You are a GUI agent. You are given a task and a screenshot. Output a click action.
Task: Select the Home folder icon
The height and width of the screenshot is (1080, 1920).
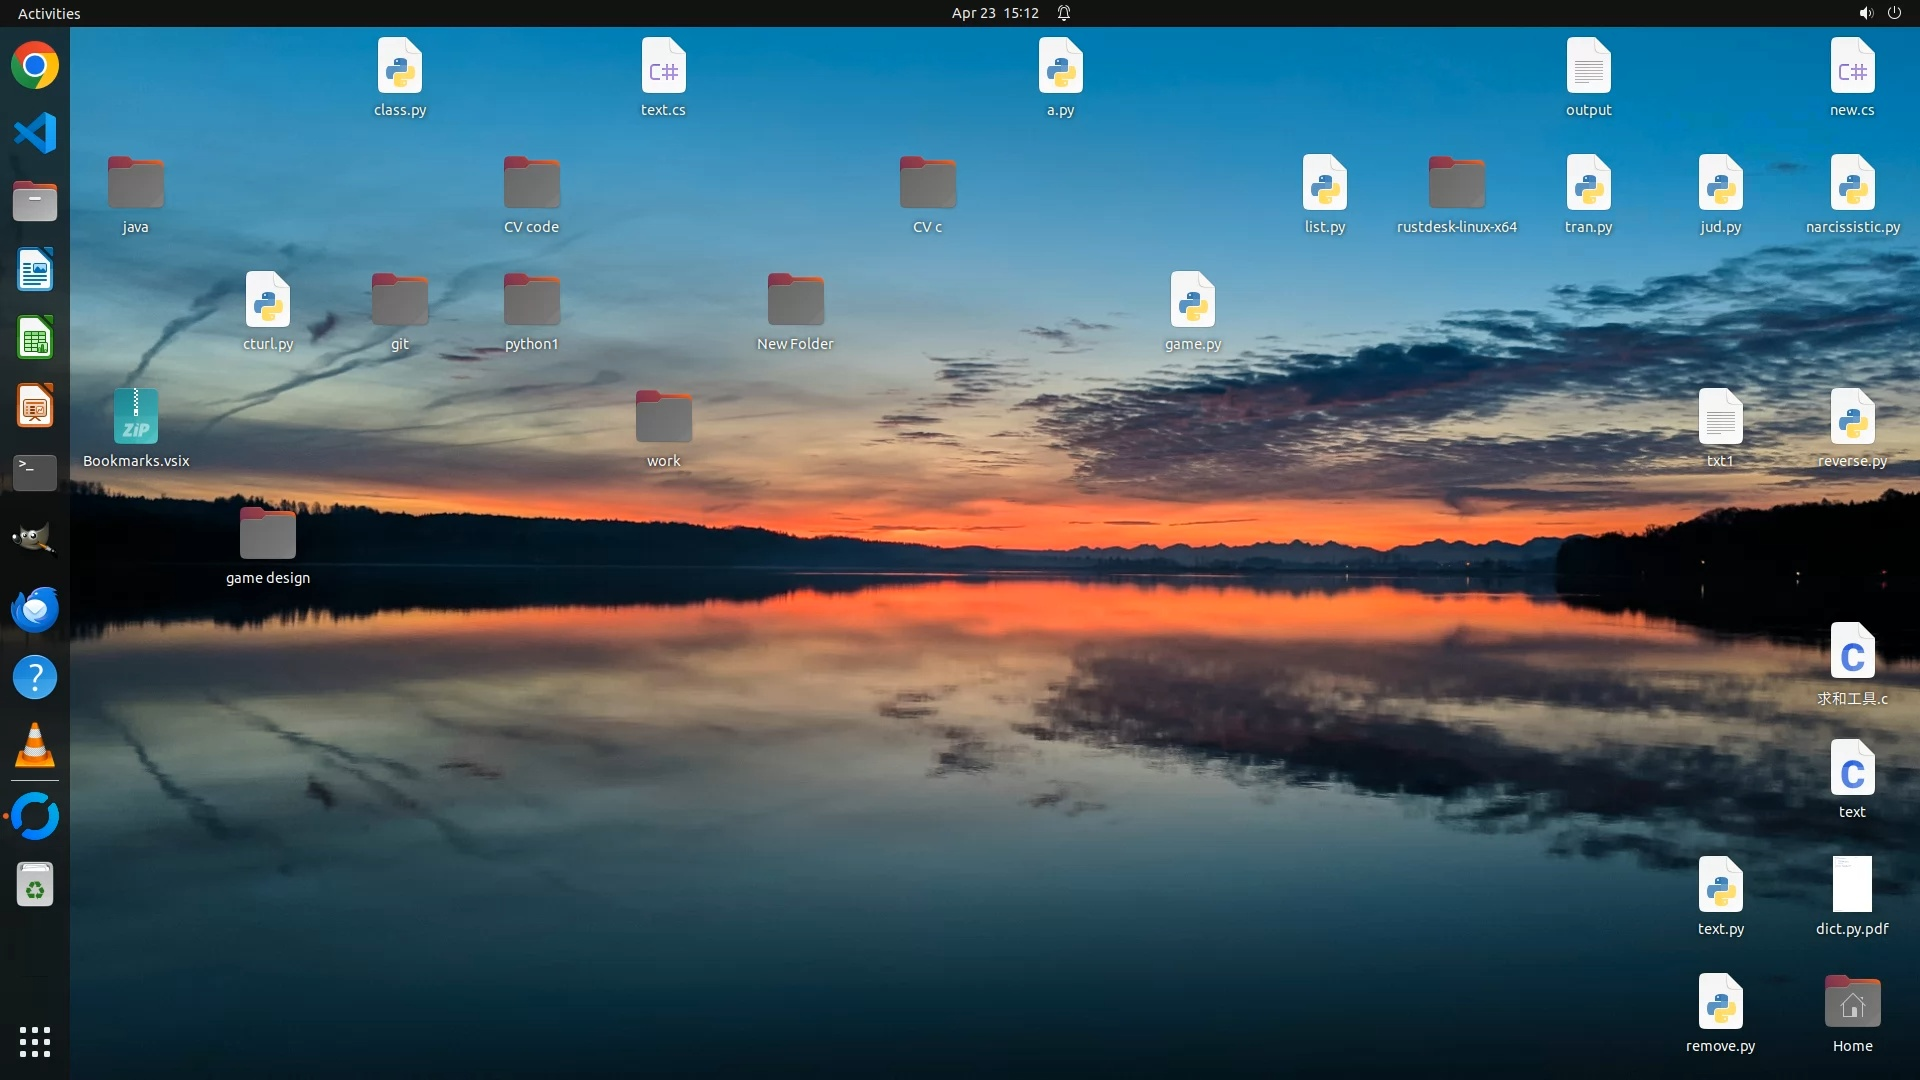coord(1852,1003)
